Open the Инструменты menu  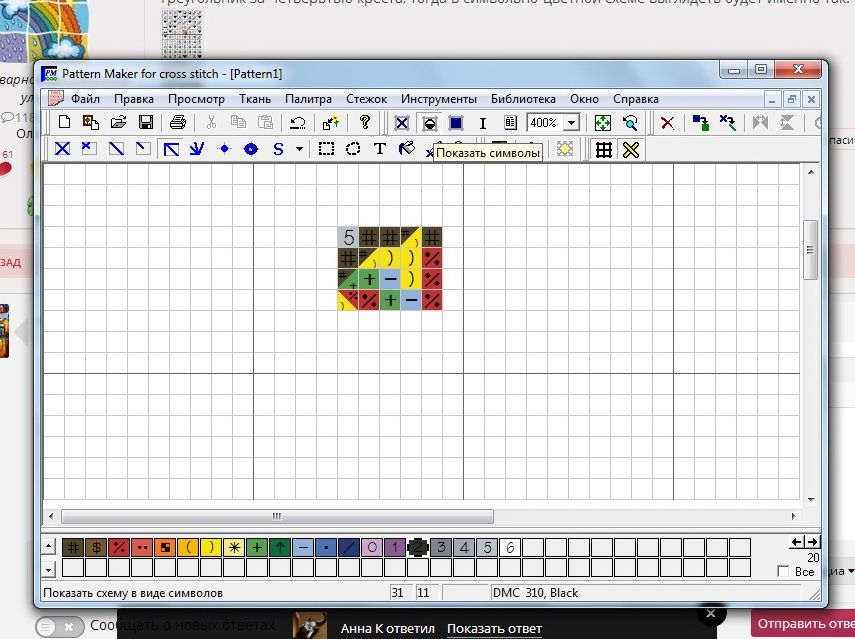(438, 99)
